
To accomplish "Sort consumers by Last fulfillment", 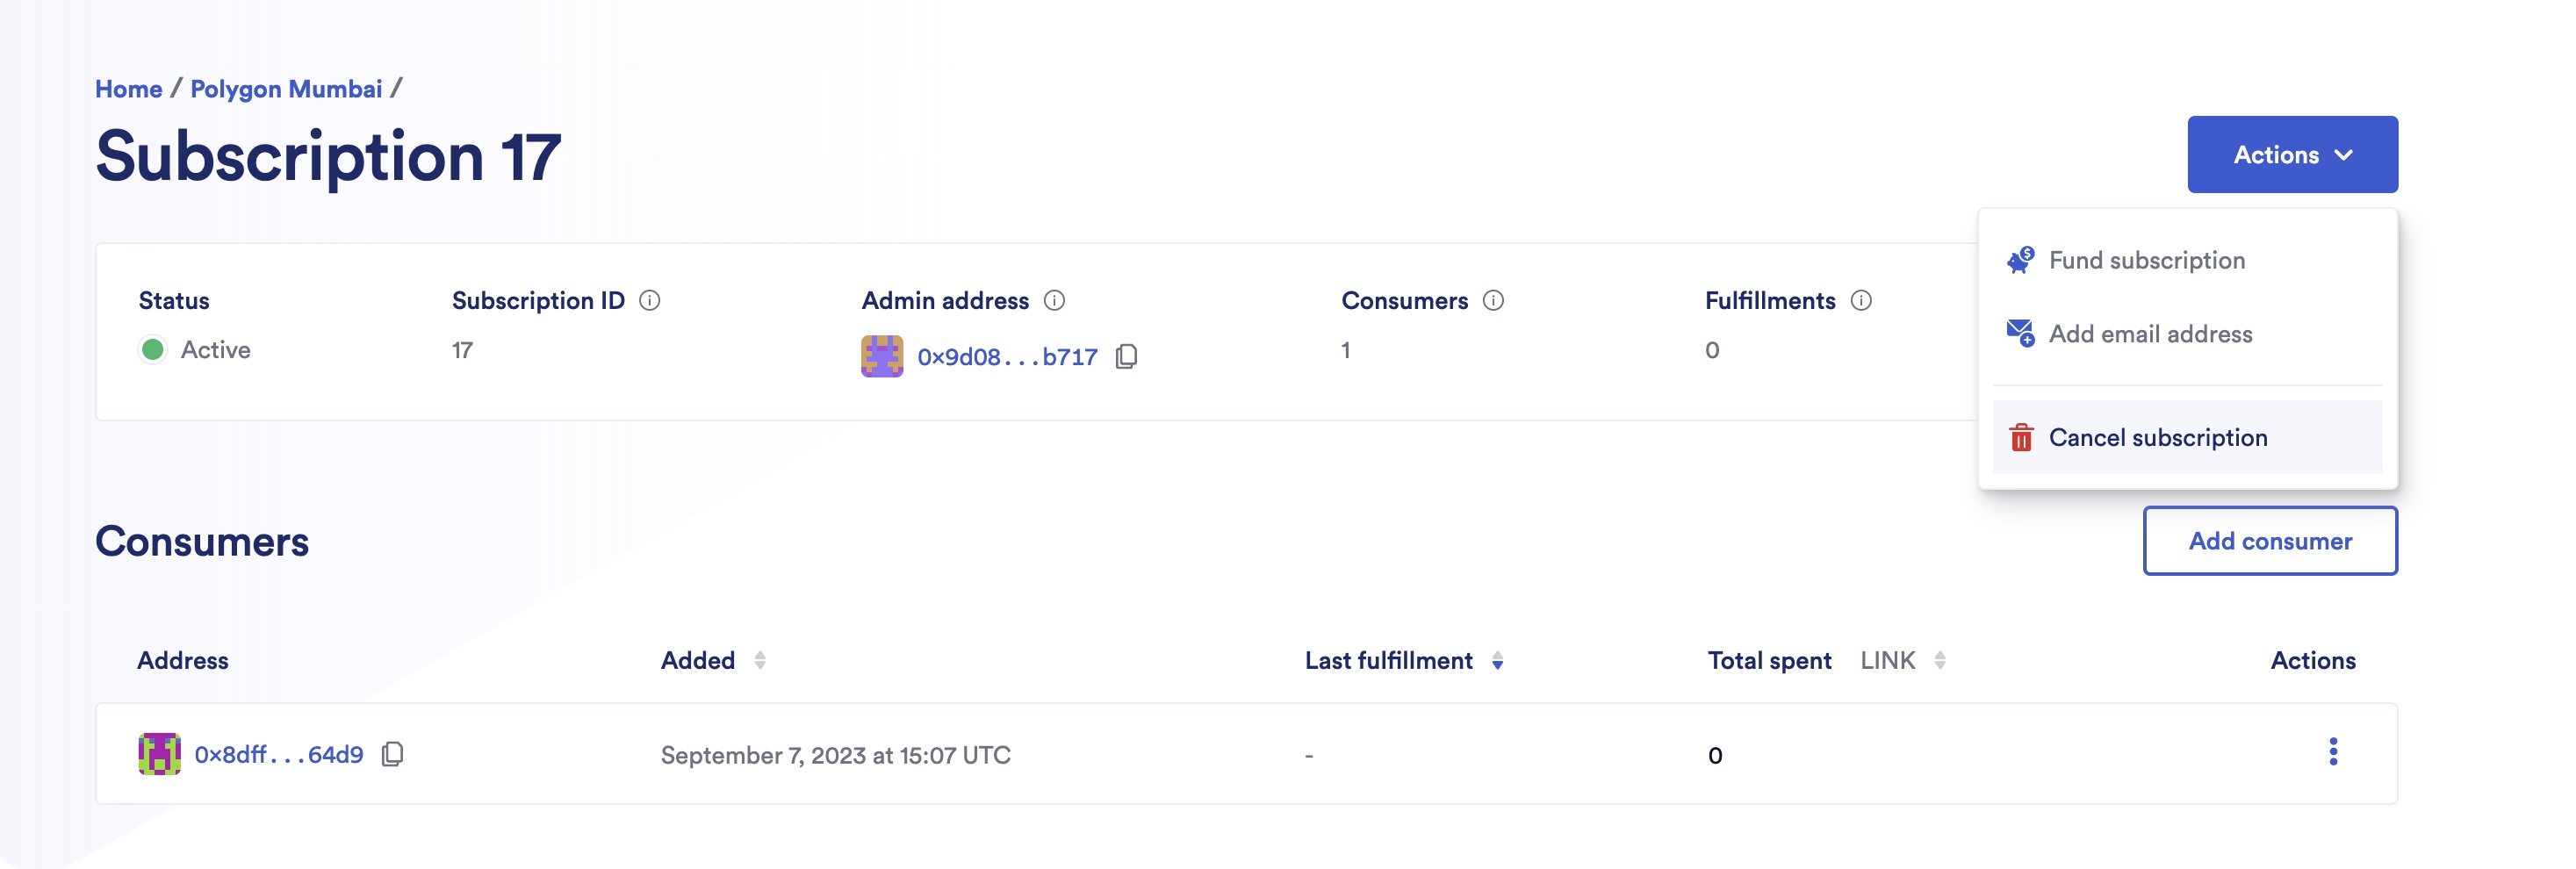I will coord(1497,662).
